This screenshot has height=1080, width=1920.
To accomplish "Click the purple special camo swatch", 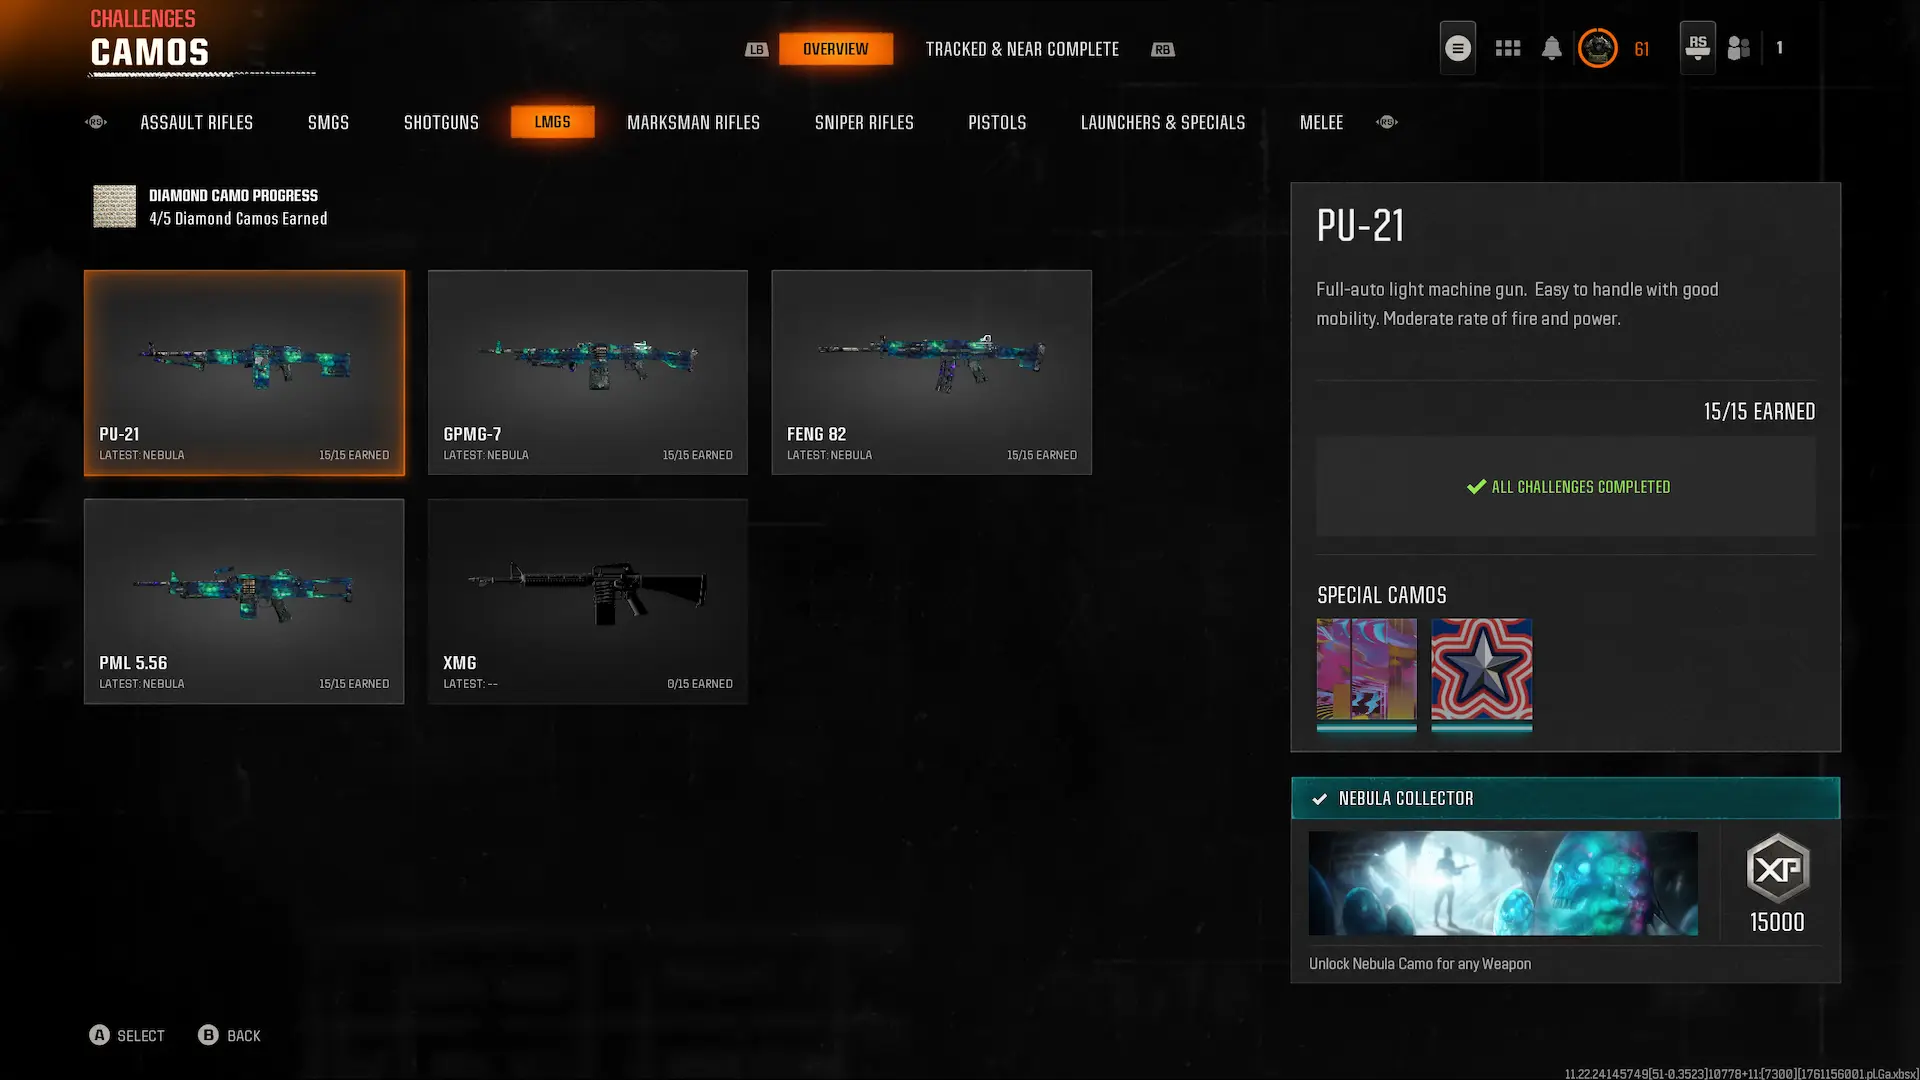I will click(x=1366, y=669).
